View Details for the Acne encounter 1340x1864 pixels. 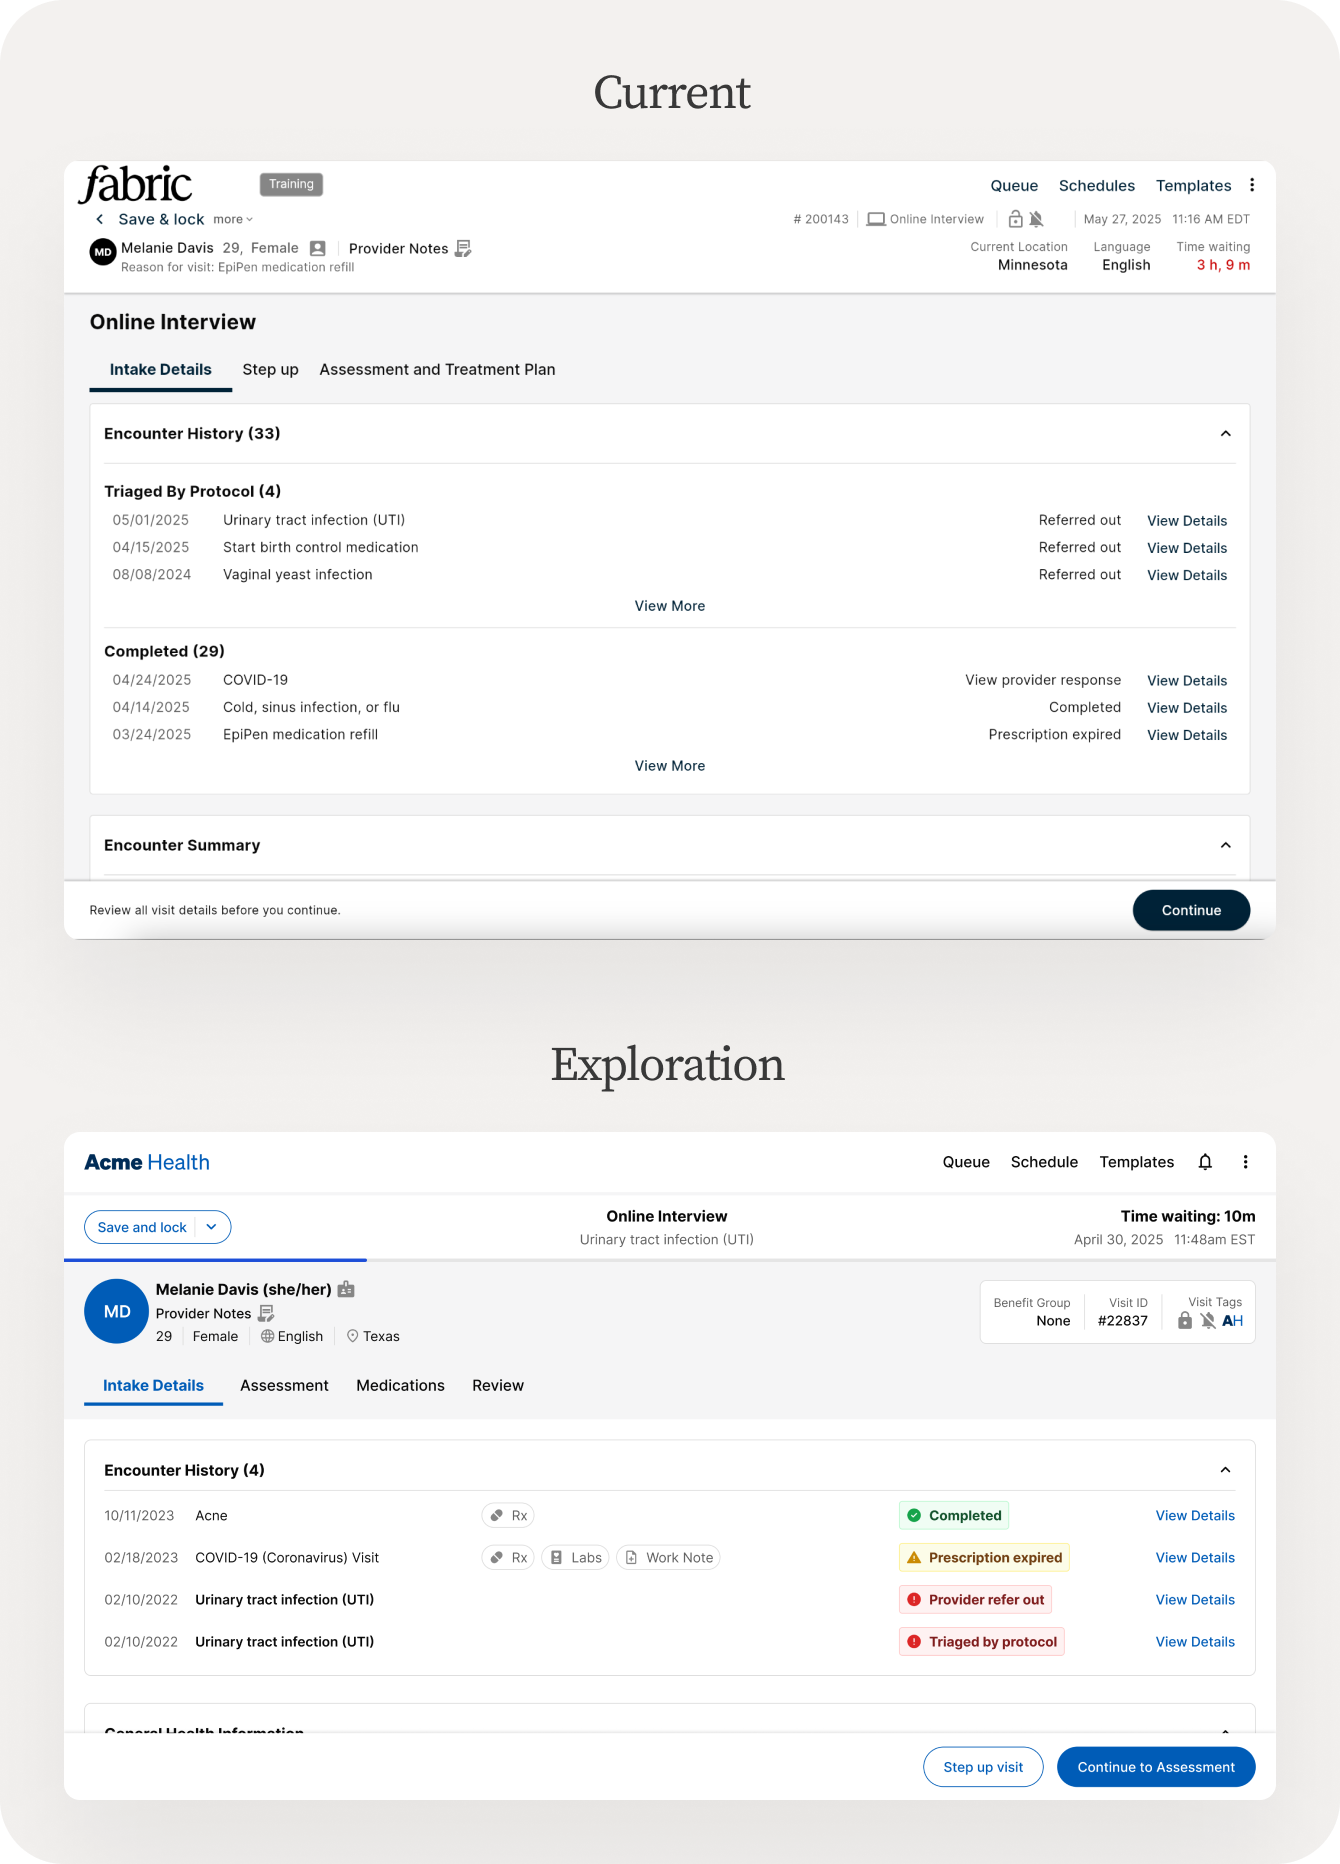(1195, 1516)
